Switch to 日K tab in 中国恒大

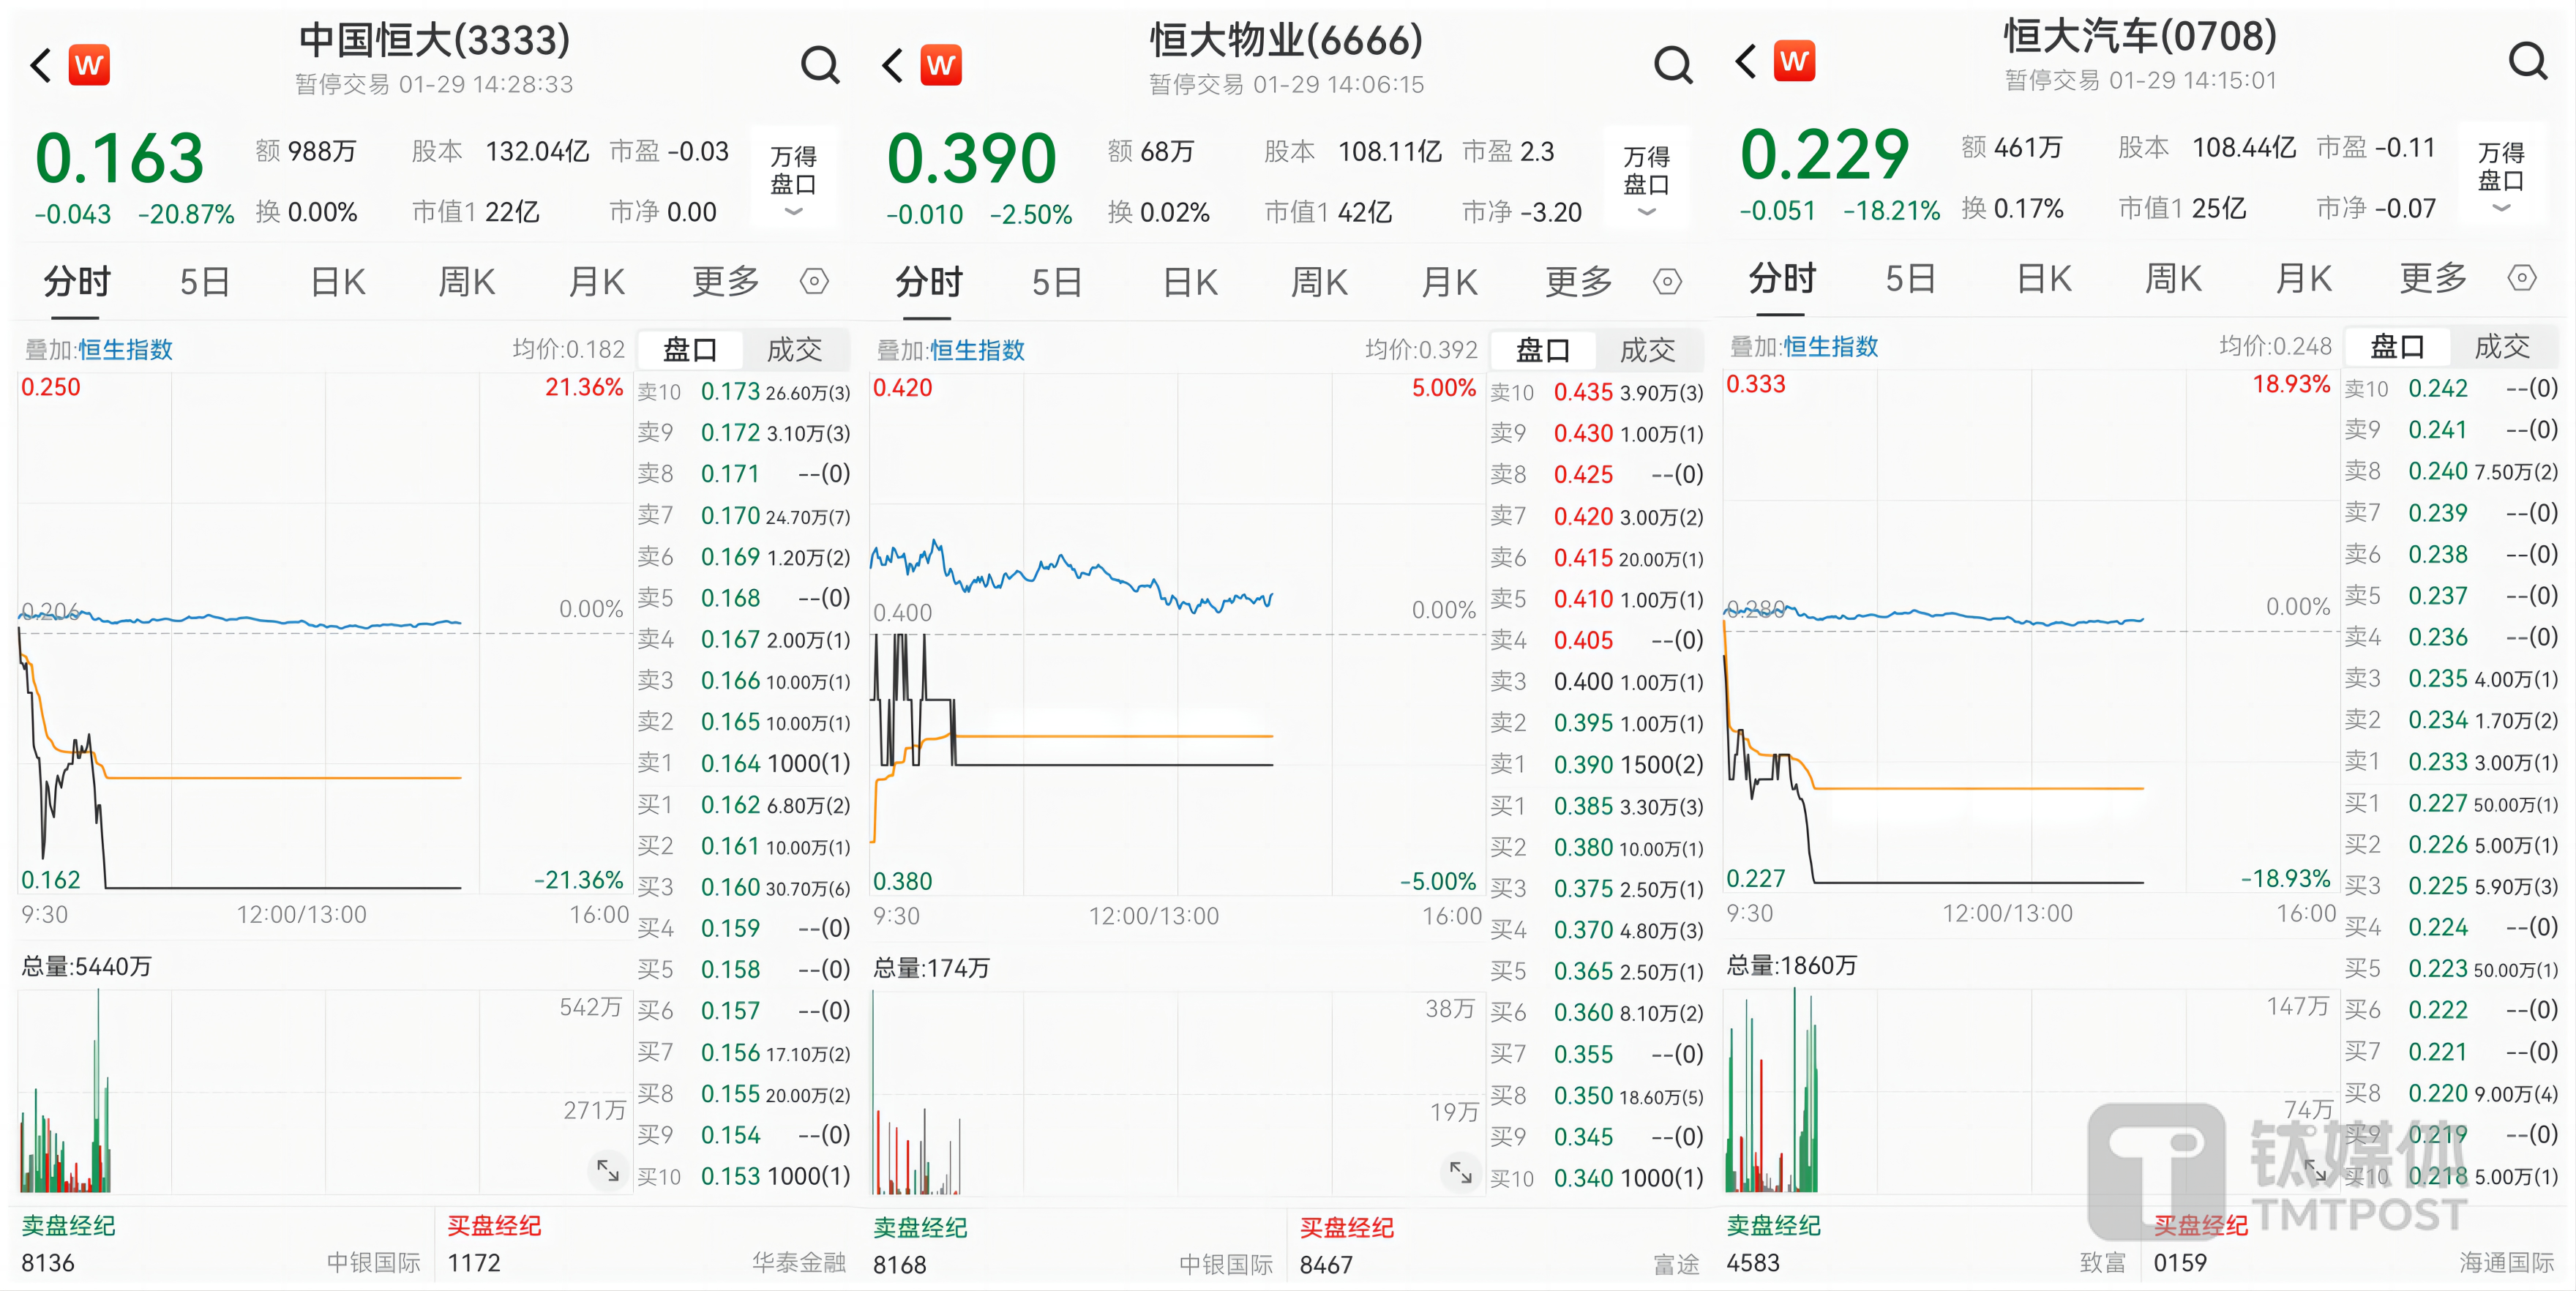(338, 282)
